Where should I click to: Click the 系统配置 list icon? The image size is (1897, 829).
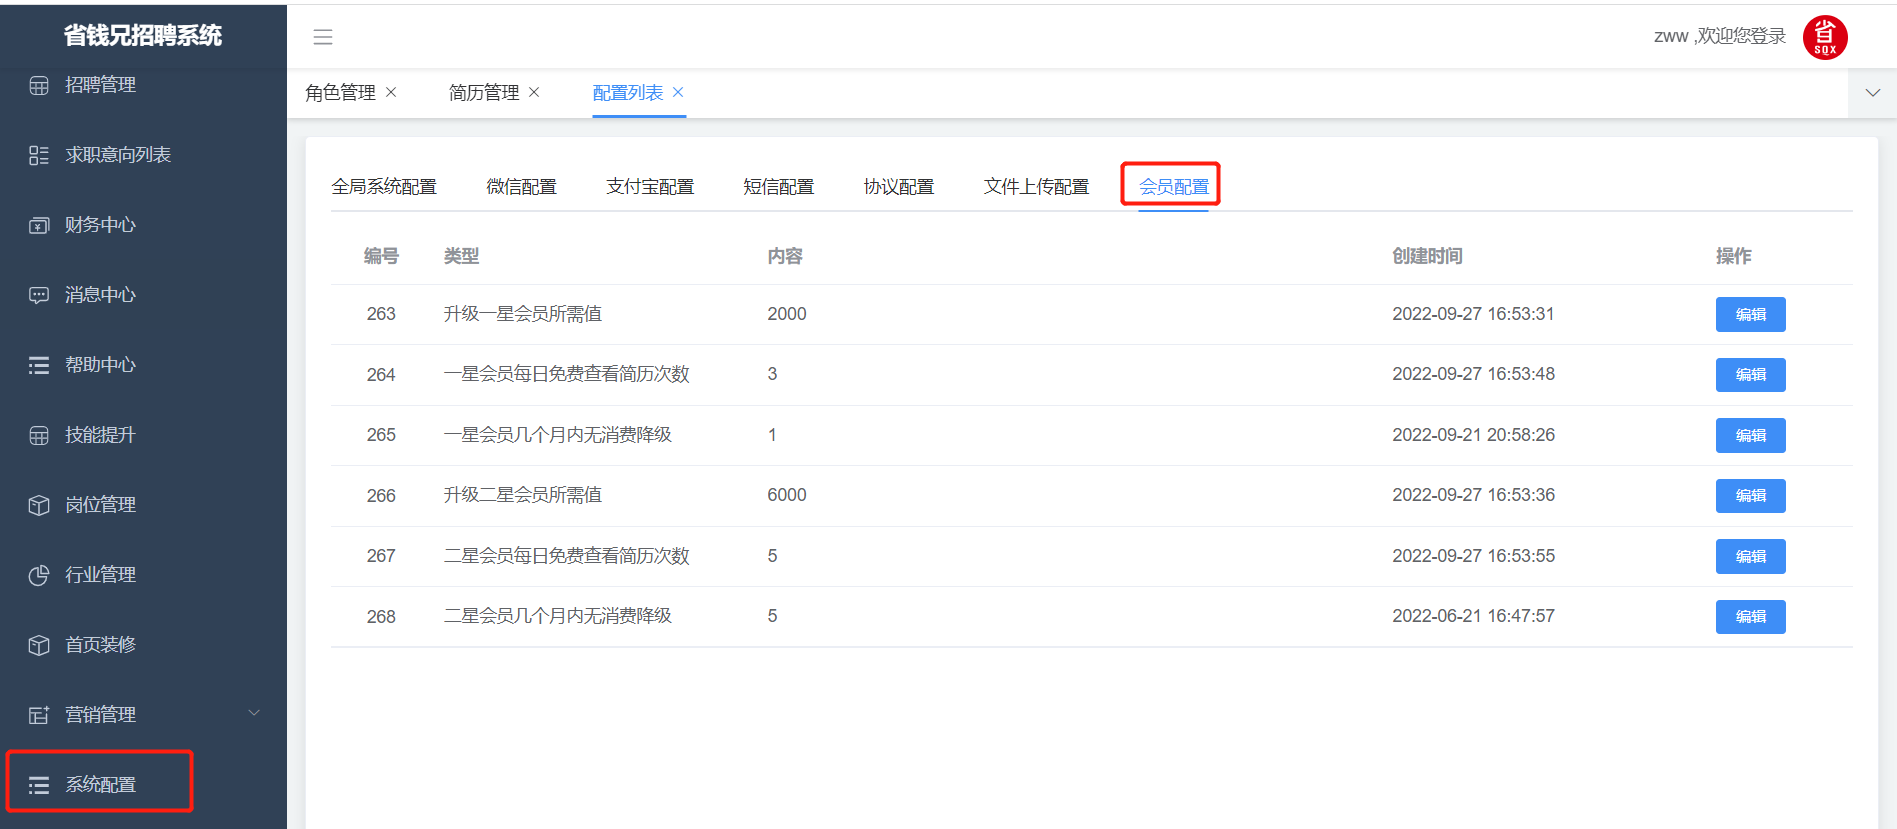click(39, 786)
